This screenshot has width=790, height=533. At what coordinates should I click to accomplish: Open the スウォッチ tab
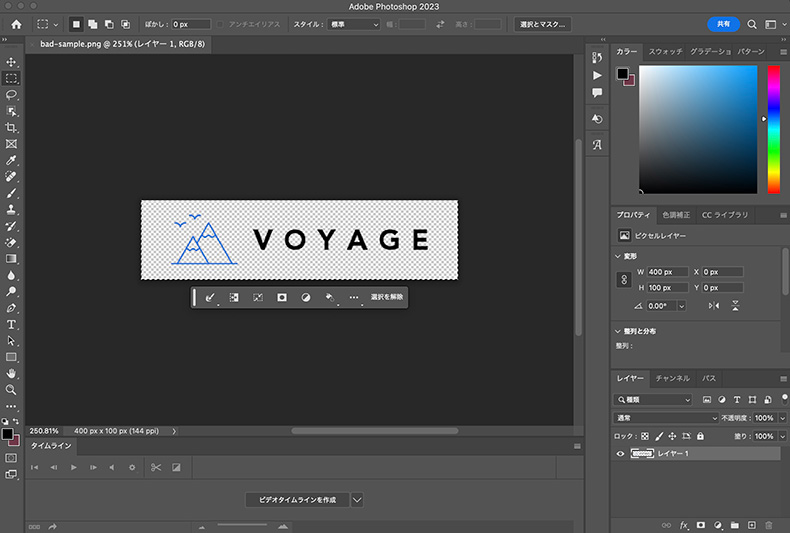coord(664,51)
